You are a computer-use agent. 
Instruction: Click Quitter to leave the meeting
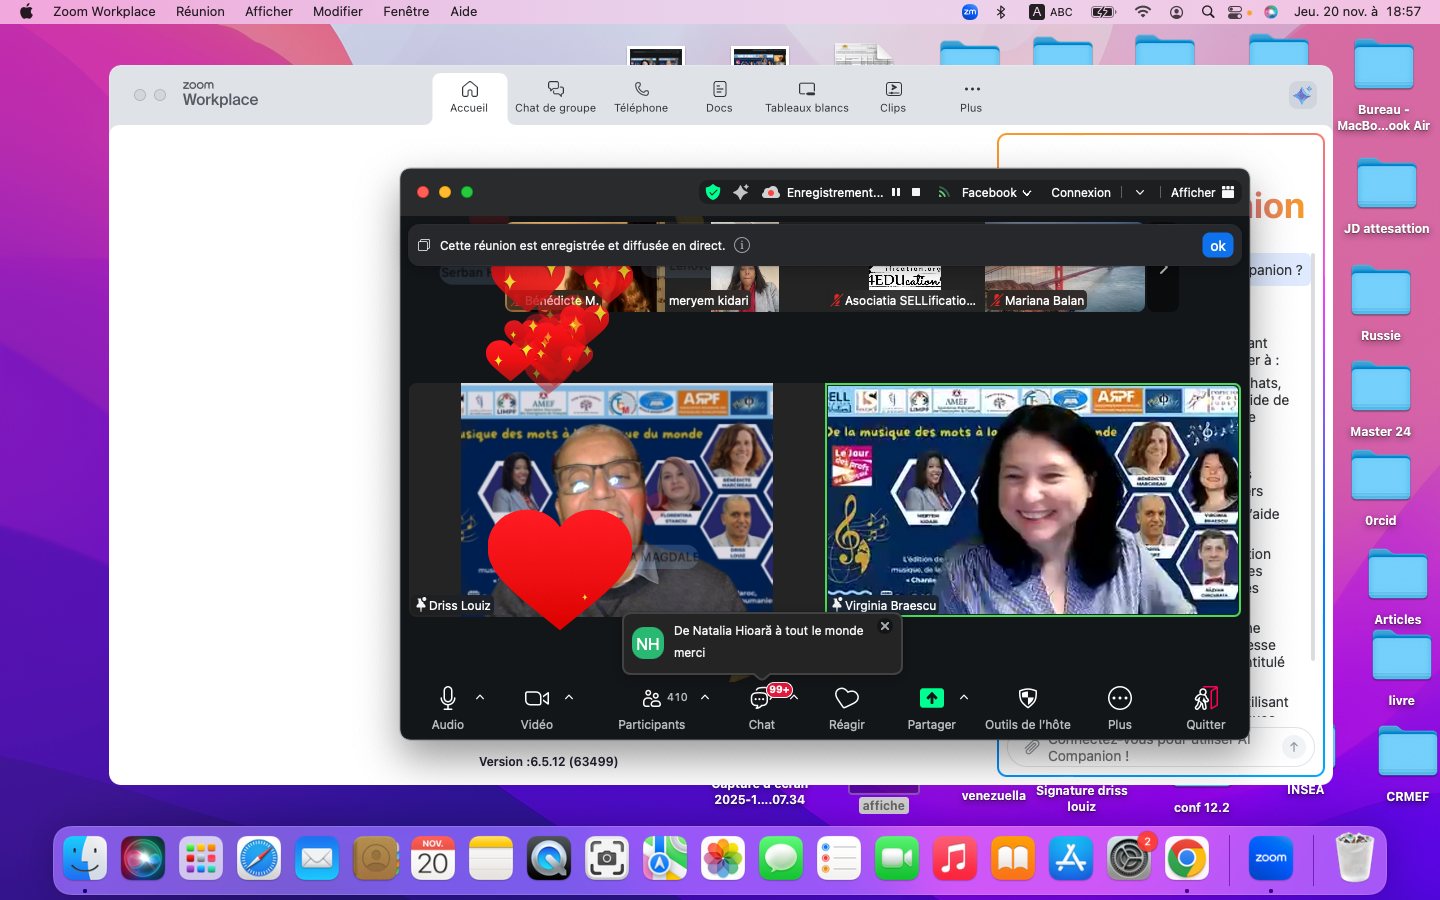[x=1205, y=699]
